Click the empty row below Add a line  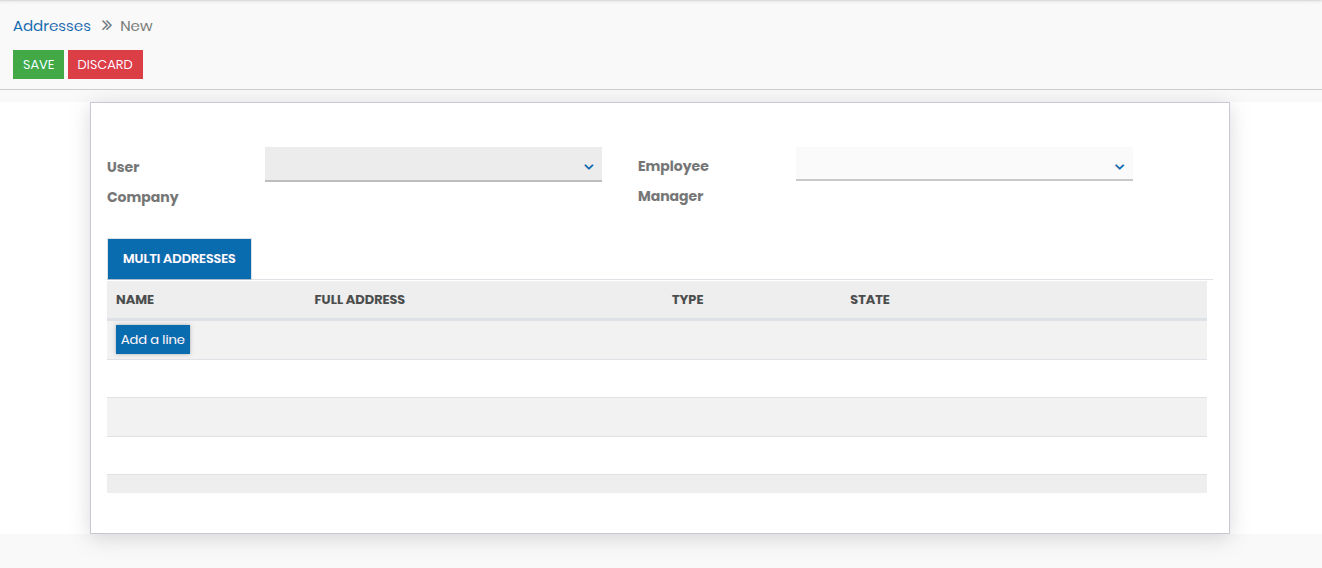[656, 378]
